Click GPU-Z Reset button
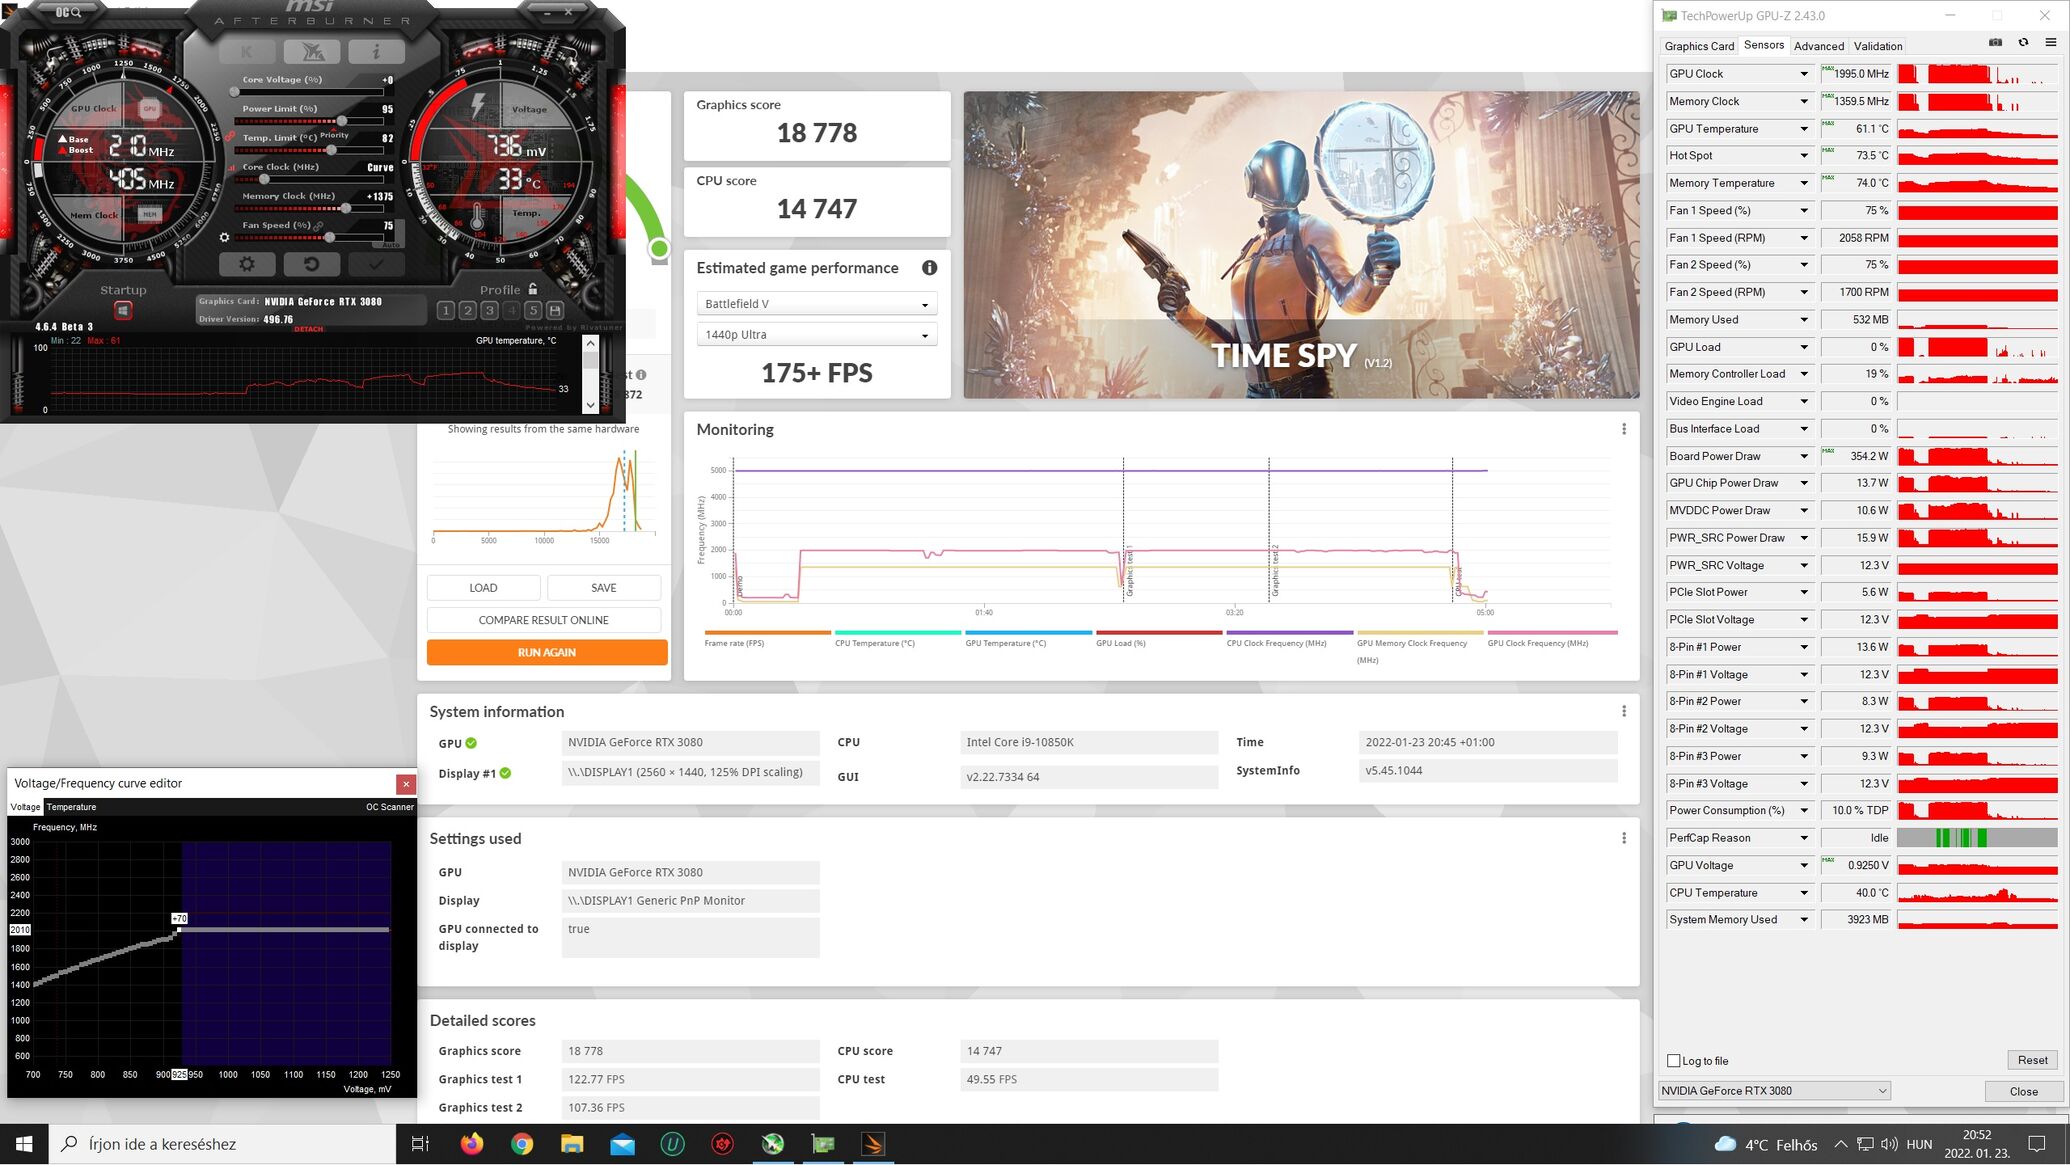The height and width of the screenshot is (1165, 2070). click(x=2032, y=1060)
